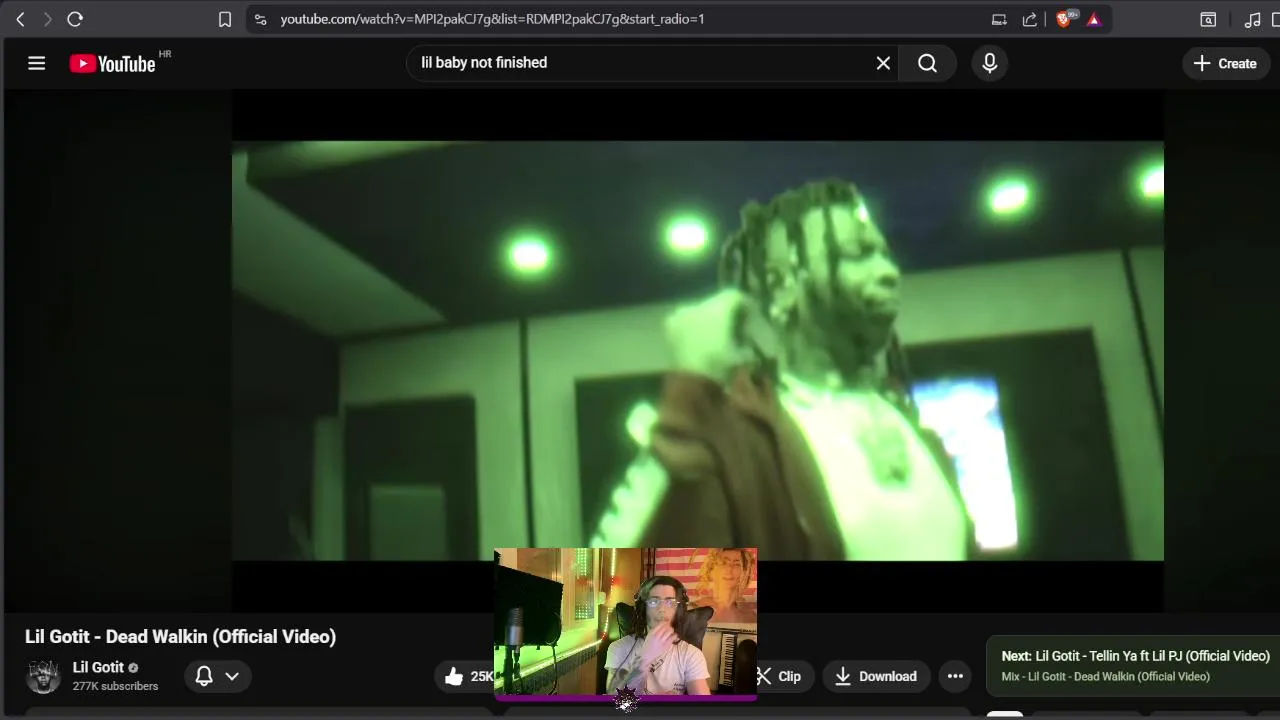This screenshot has width=1280, height=720.
Task: Click the Create button
Action: pos(1225,63)
